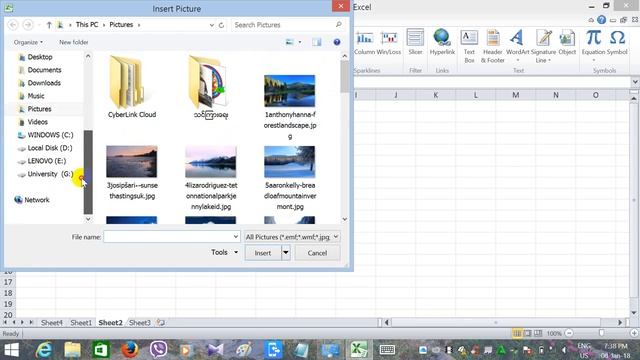Viewport: 640px width, 360px height.
Task: Refresh the Pictures folder listing
Action: tap(221, 25)
